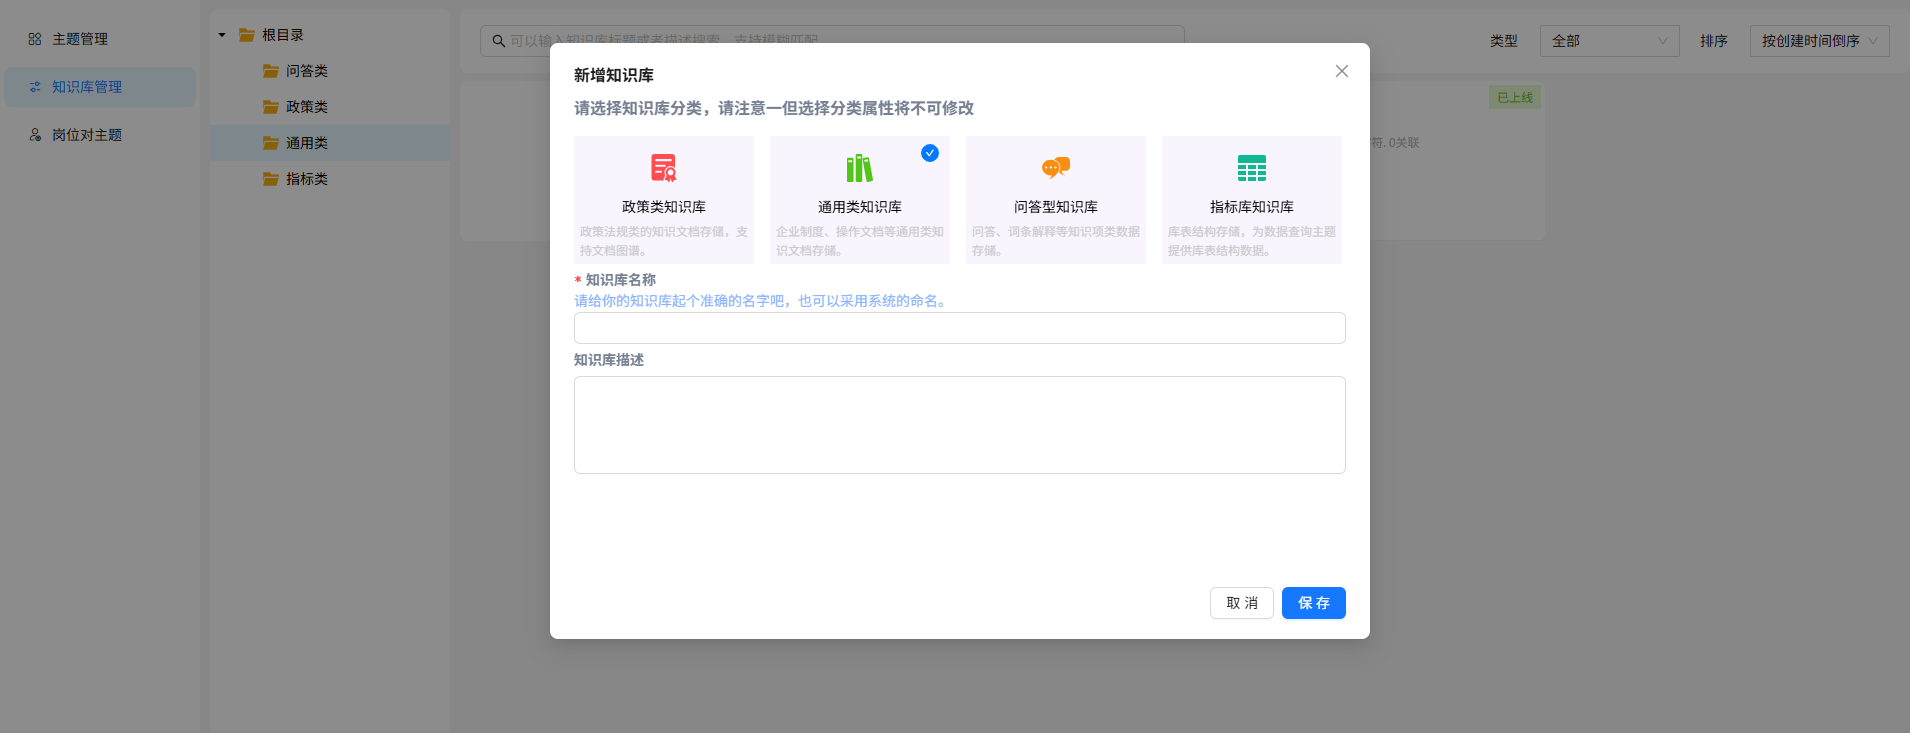Click the red policy knowledge base icon
The width and height of the screenshot is (1910, 733).
663,168
